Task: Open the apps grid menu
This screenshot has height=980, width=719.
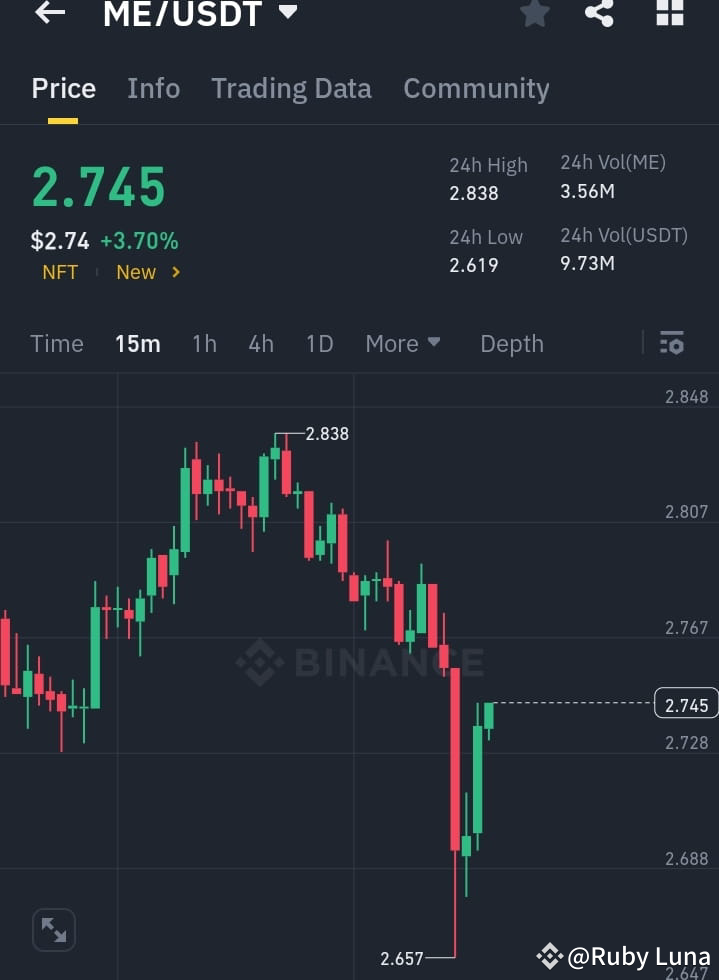Action: tap(668, 14)
